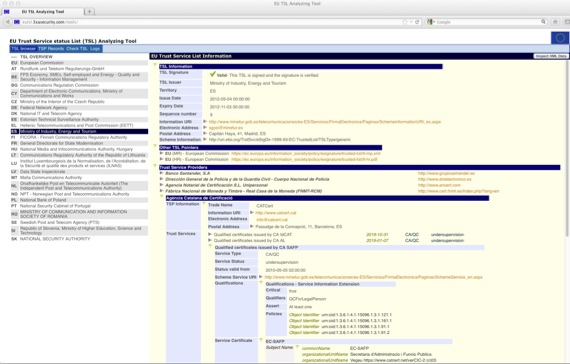The image size is (570, 364).
Task: Open the EU (MR) trusted list XML link
Action: coord(306,153)
